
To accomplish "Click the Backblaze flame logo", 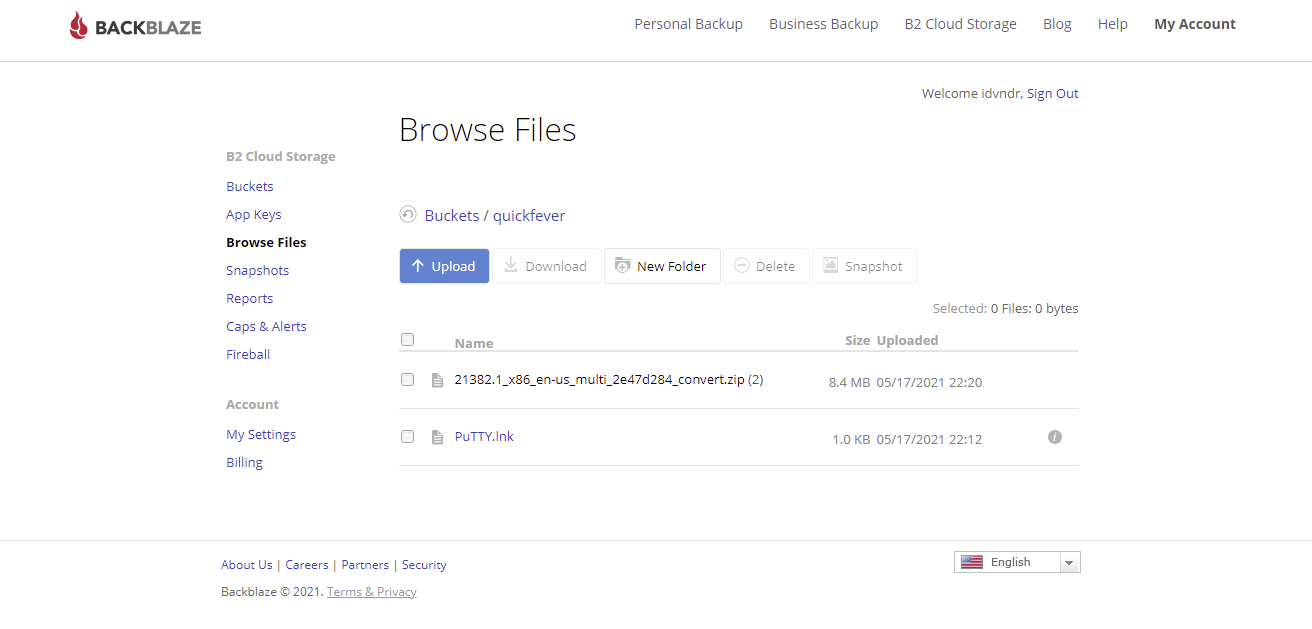I will coord(79,26).
